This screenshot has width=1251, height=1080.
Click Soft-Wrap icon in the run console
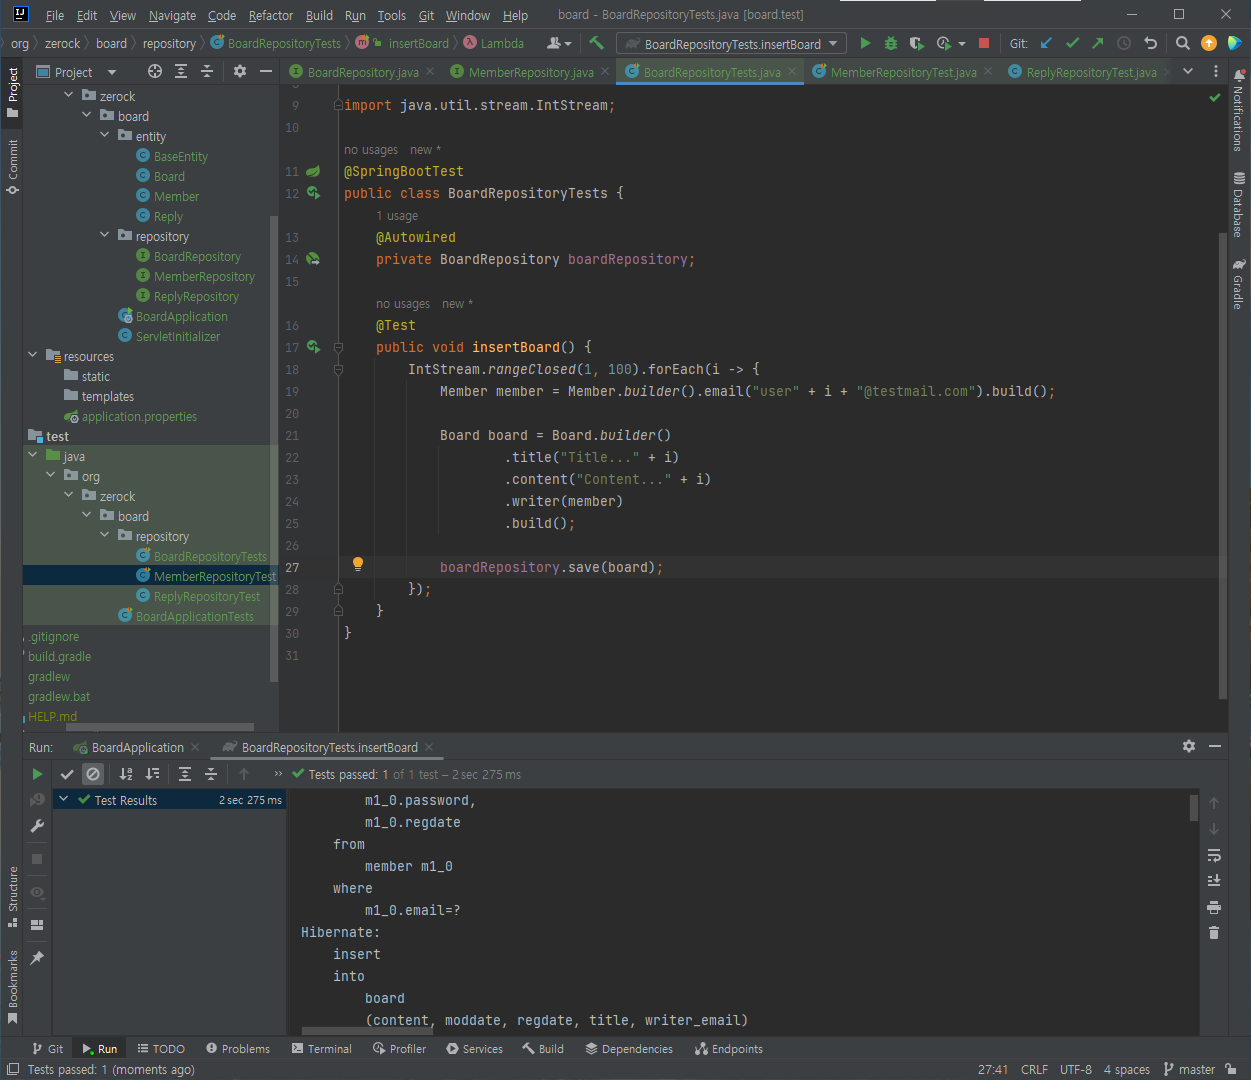pos(1214,855)
